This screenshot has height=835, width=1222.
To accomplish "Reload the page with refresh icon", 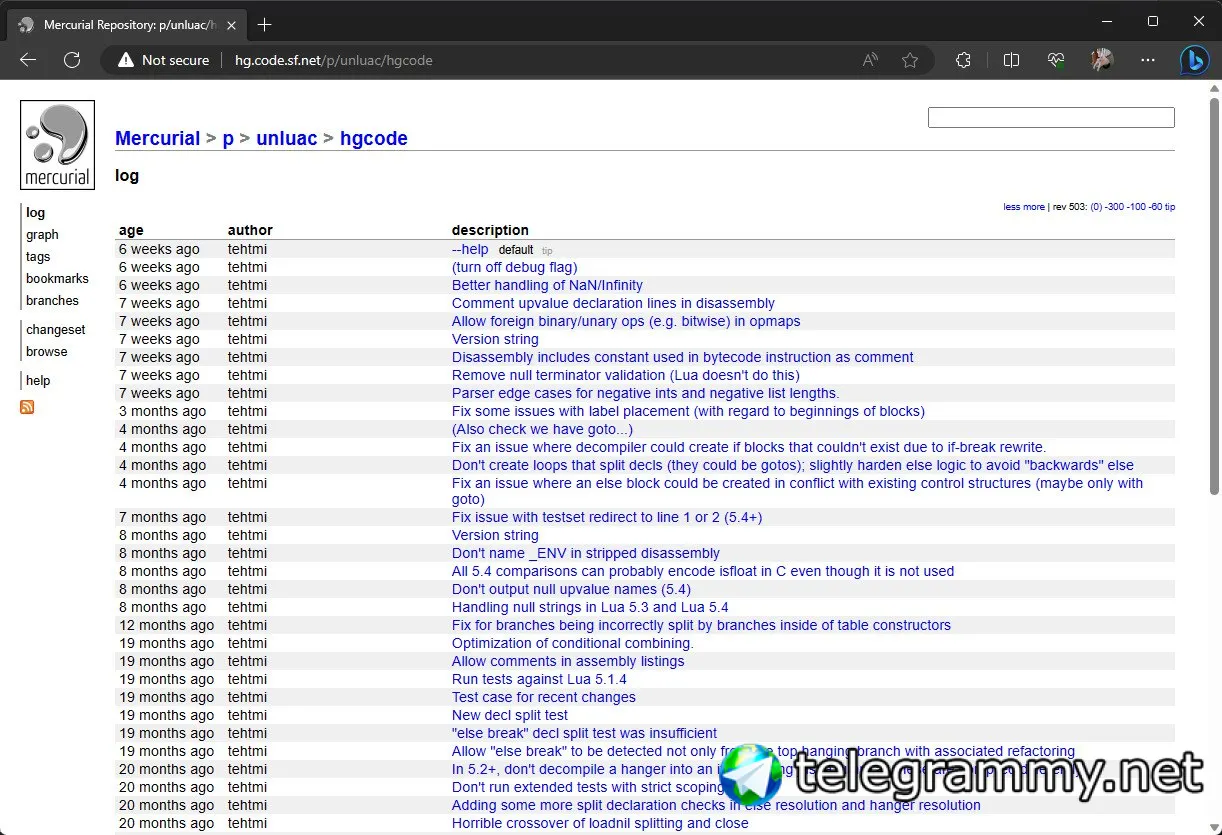I will [x=72, y=60].
